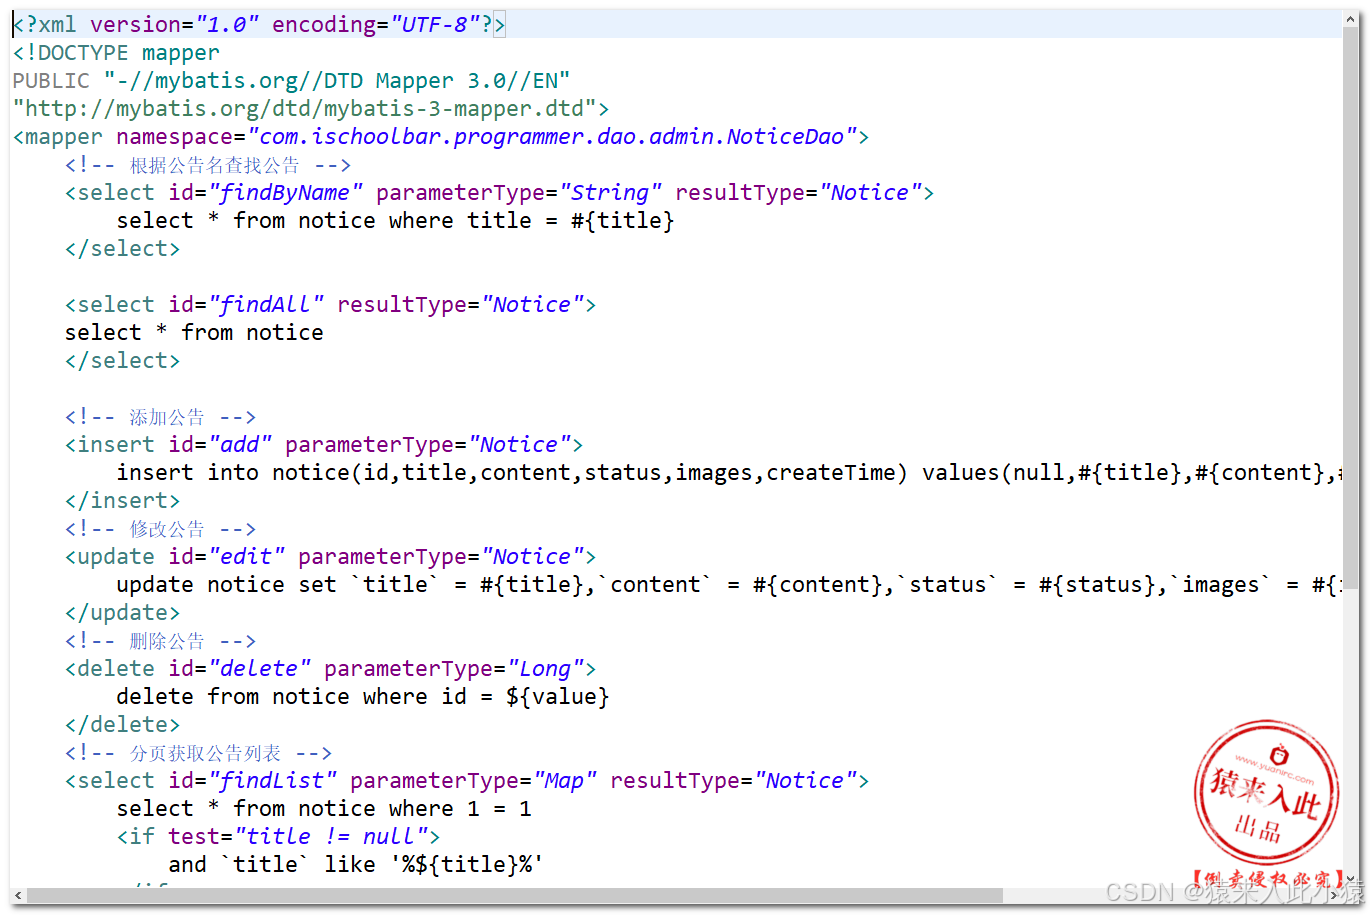Screen dimensions: 1370x915
Task: Click the 分页获取公告列表 comment
Action: (199, 752)
